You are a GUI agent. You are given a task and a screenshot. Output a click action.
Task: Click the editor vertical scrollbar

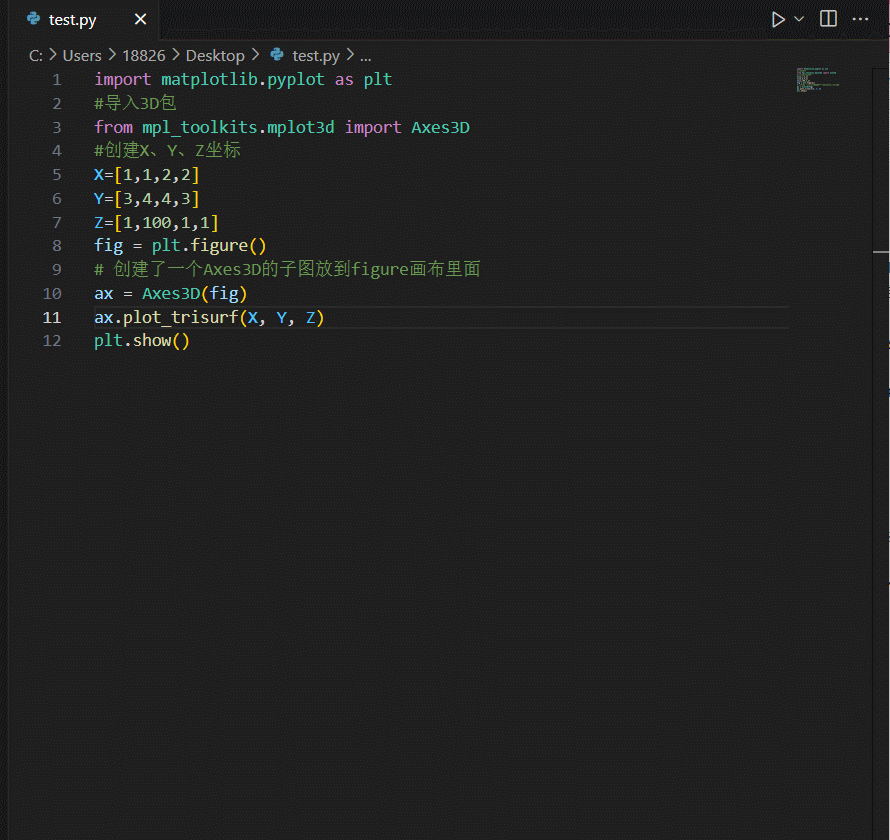coord(880,454)
